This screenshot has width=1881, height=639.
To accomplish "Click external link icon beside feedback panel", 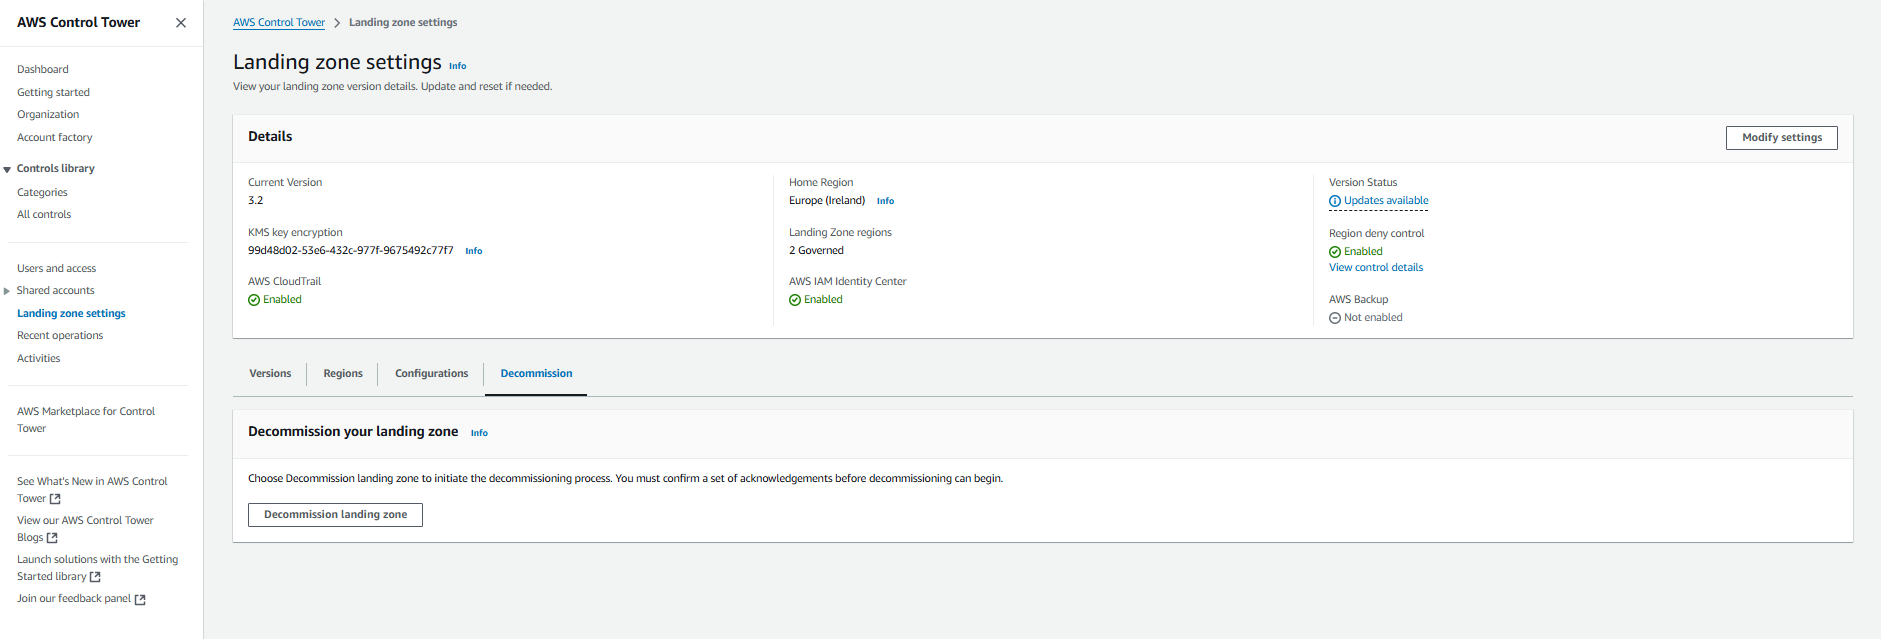I will (140, 600).
